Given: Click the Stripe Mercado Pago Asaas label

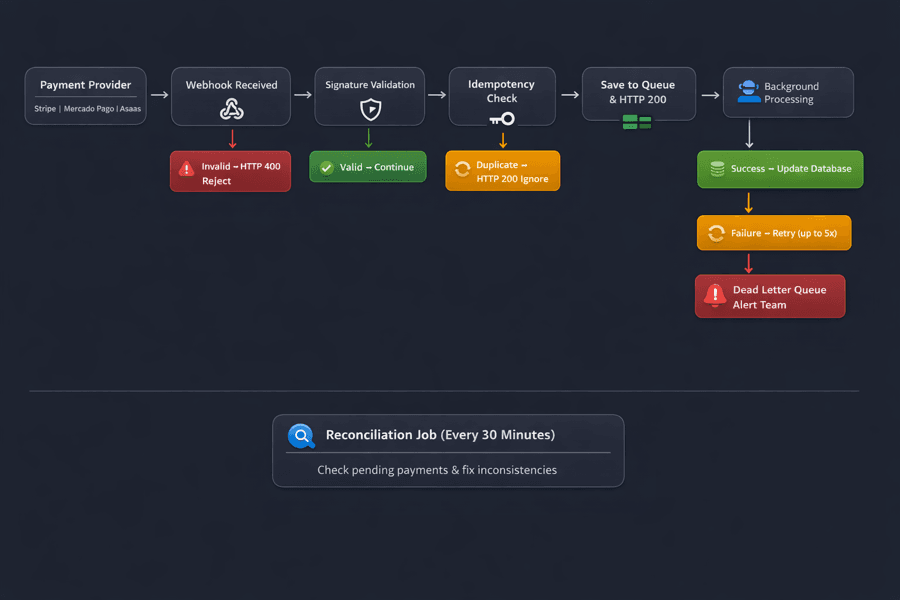Looking at the screenshot, I should tap(85, 108).
